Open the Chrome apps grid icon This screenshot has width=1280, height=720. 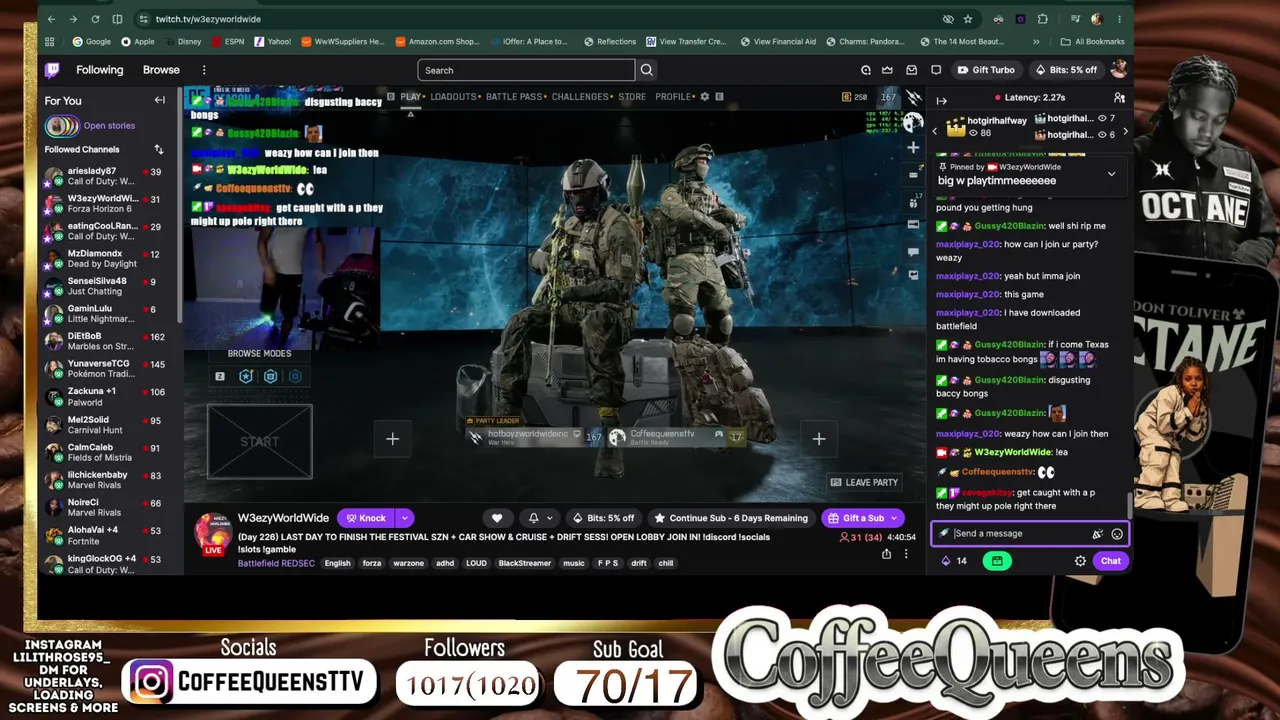coord(50,42)
